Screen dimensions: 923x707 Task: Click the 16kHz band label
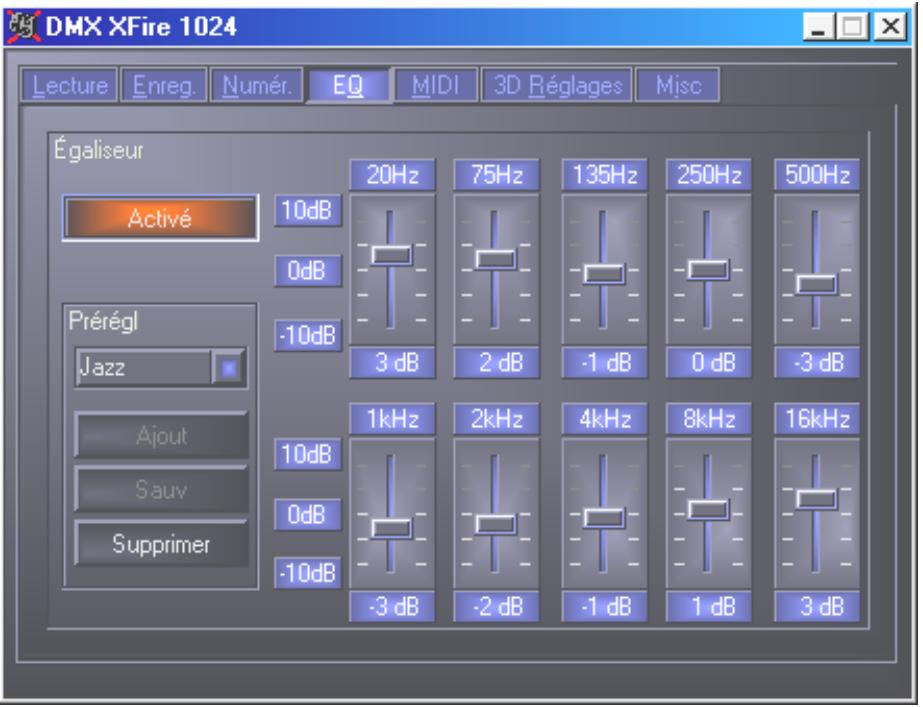pos(817,419)
